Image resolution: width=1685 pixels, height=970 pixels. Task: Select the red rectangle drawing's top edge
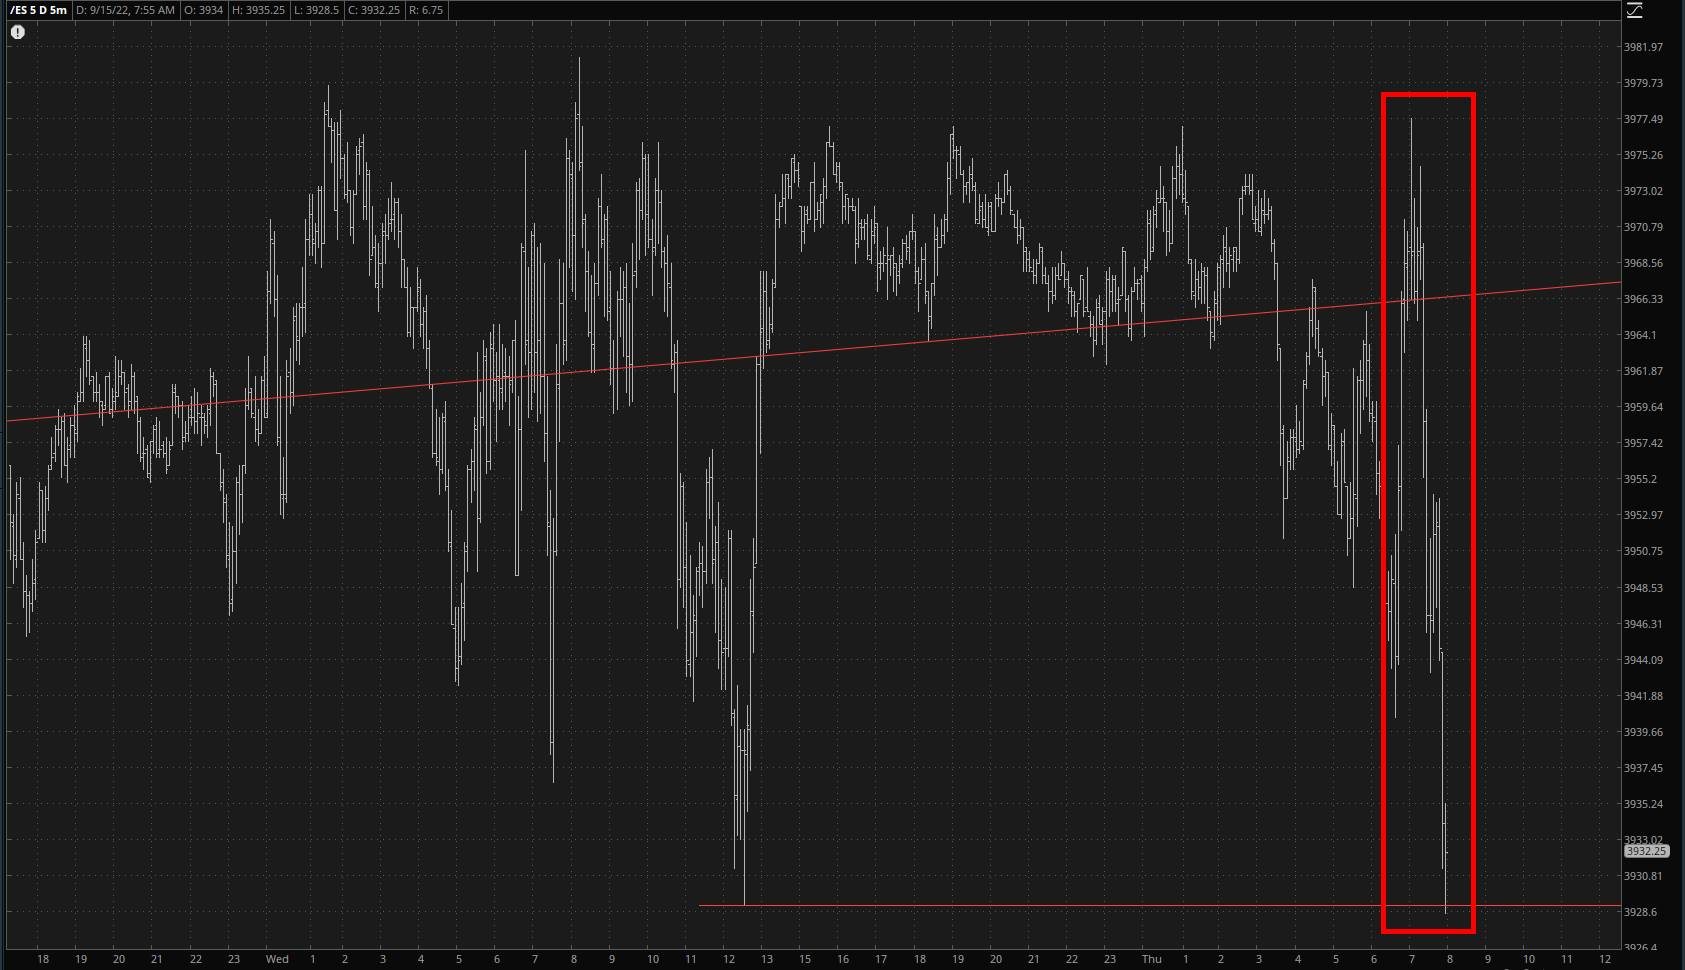point(1428,95)
